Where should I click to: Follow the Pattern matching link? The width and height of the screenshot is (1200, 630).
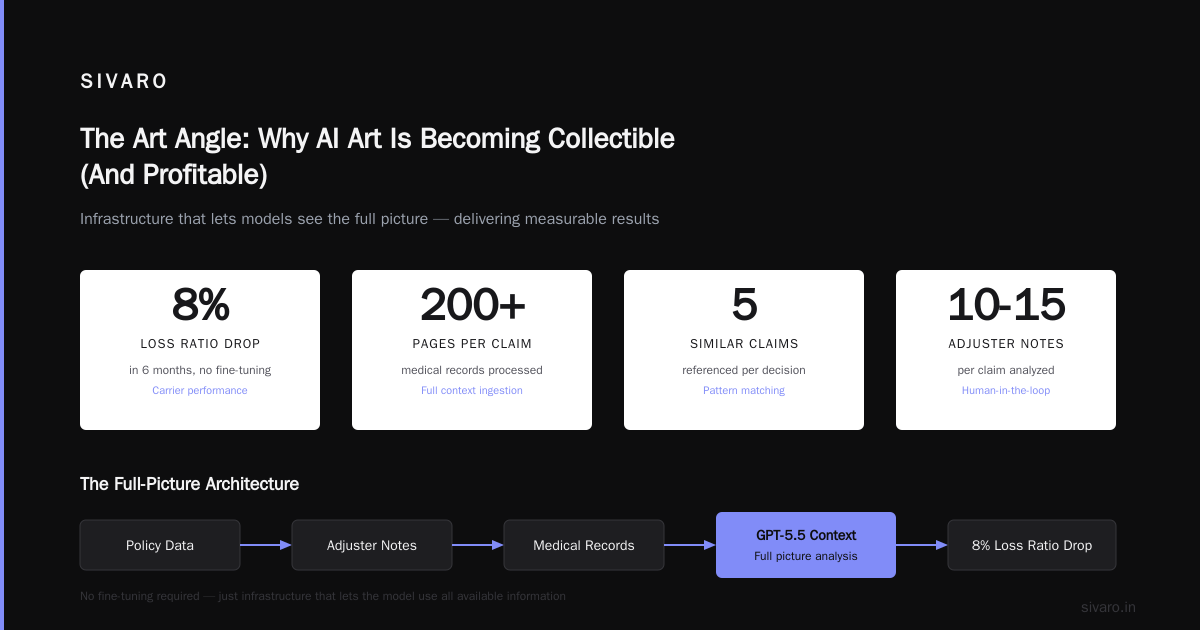point(744,390)
